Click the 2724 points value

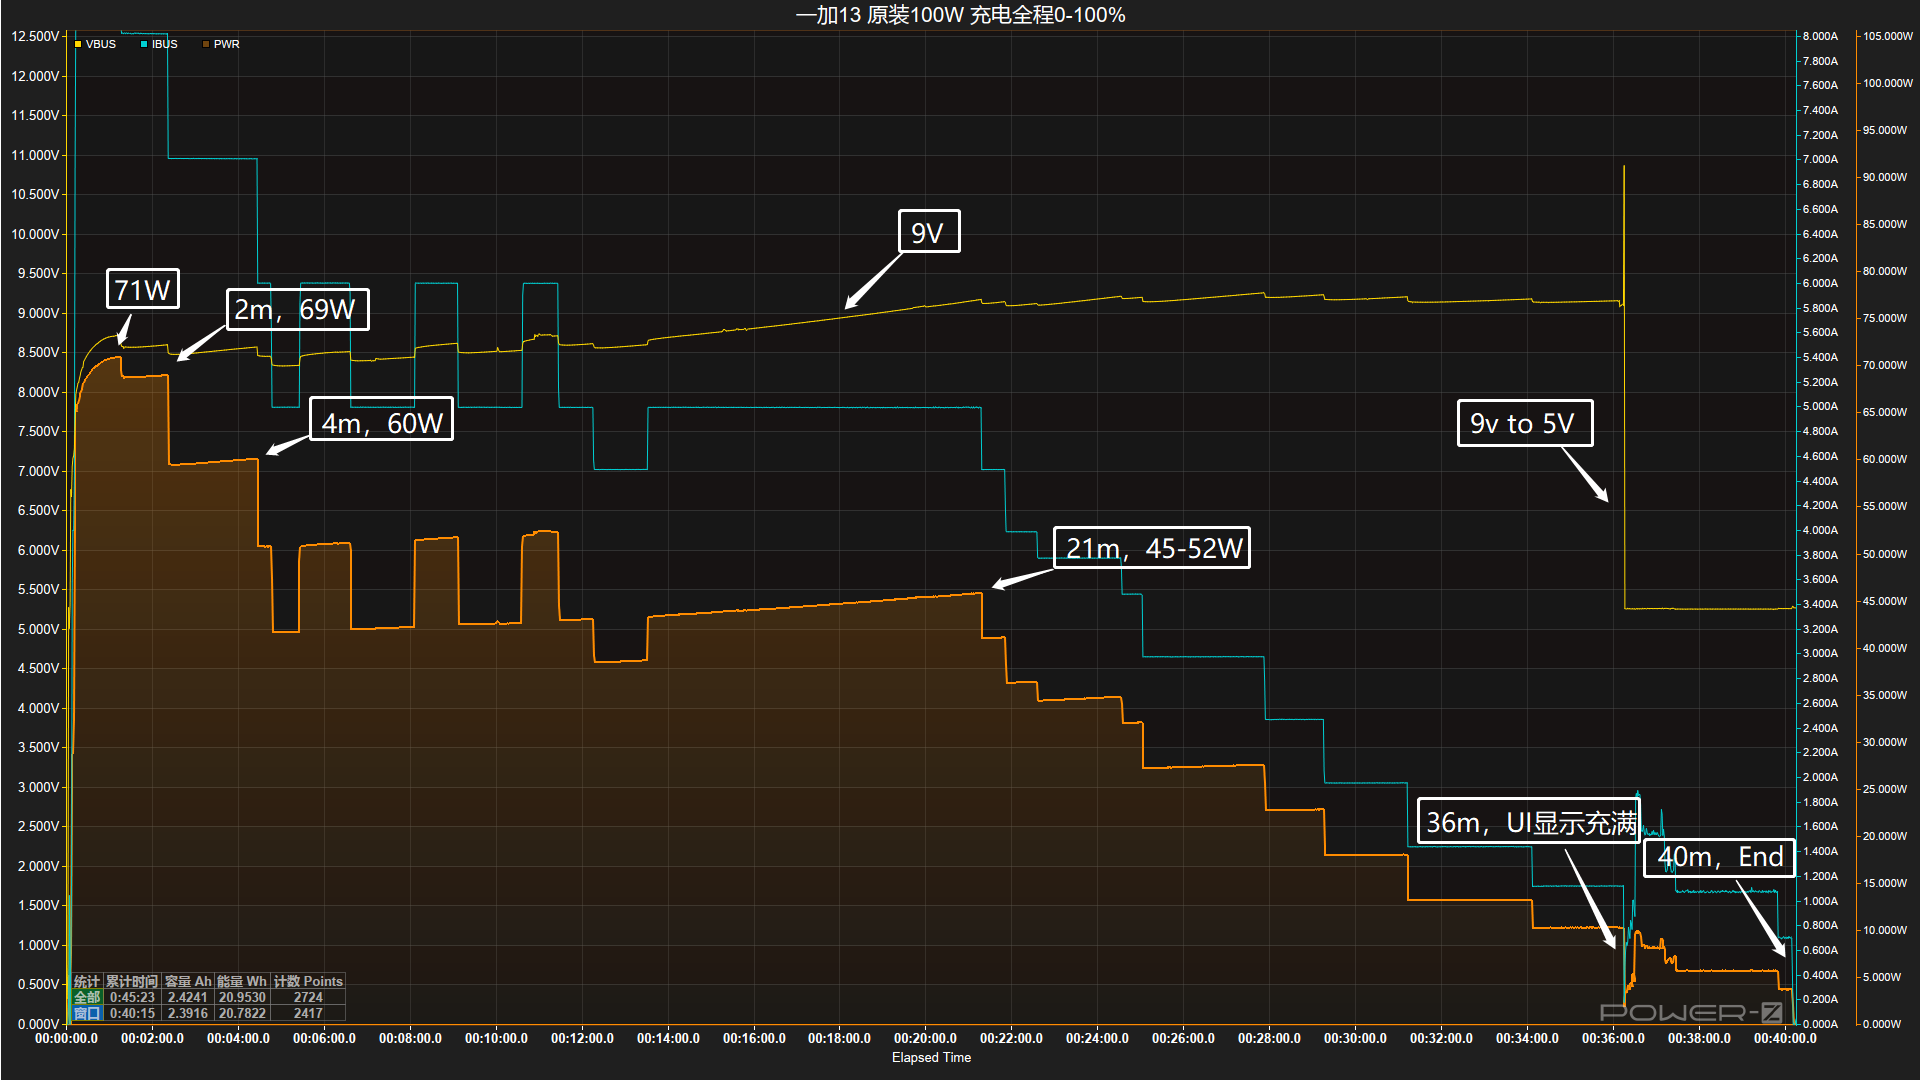pos(308,998)
